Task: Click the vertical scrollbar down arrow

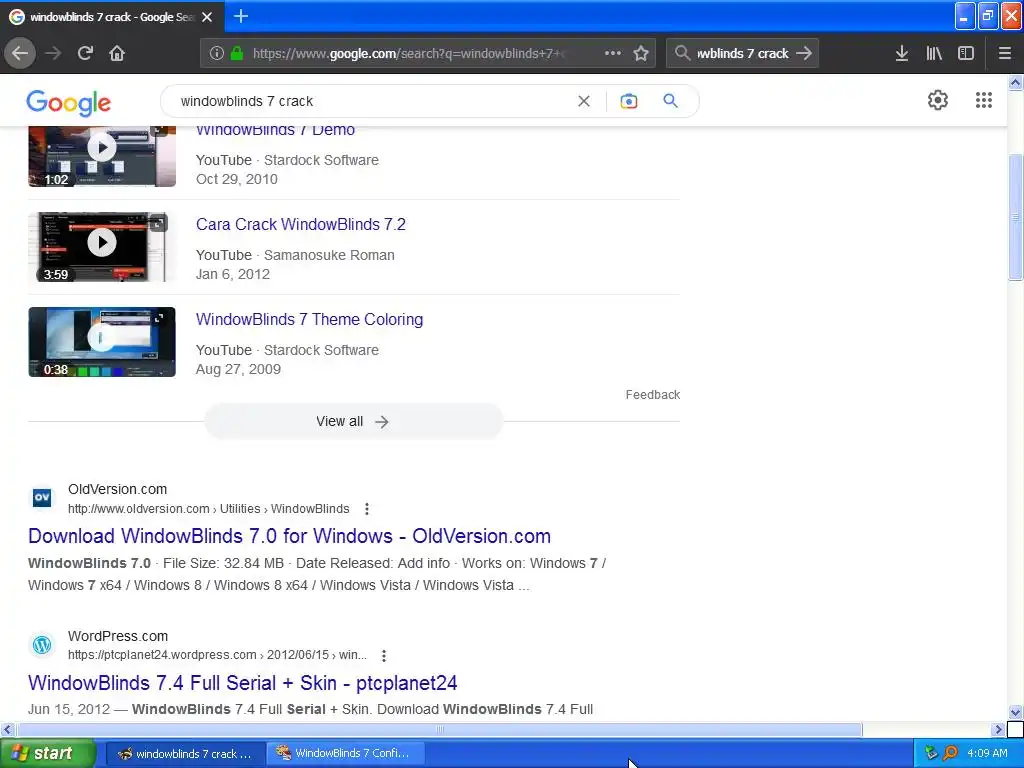Action: (1015, 712)
